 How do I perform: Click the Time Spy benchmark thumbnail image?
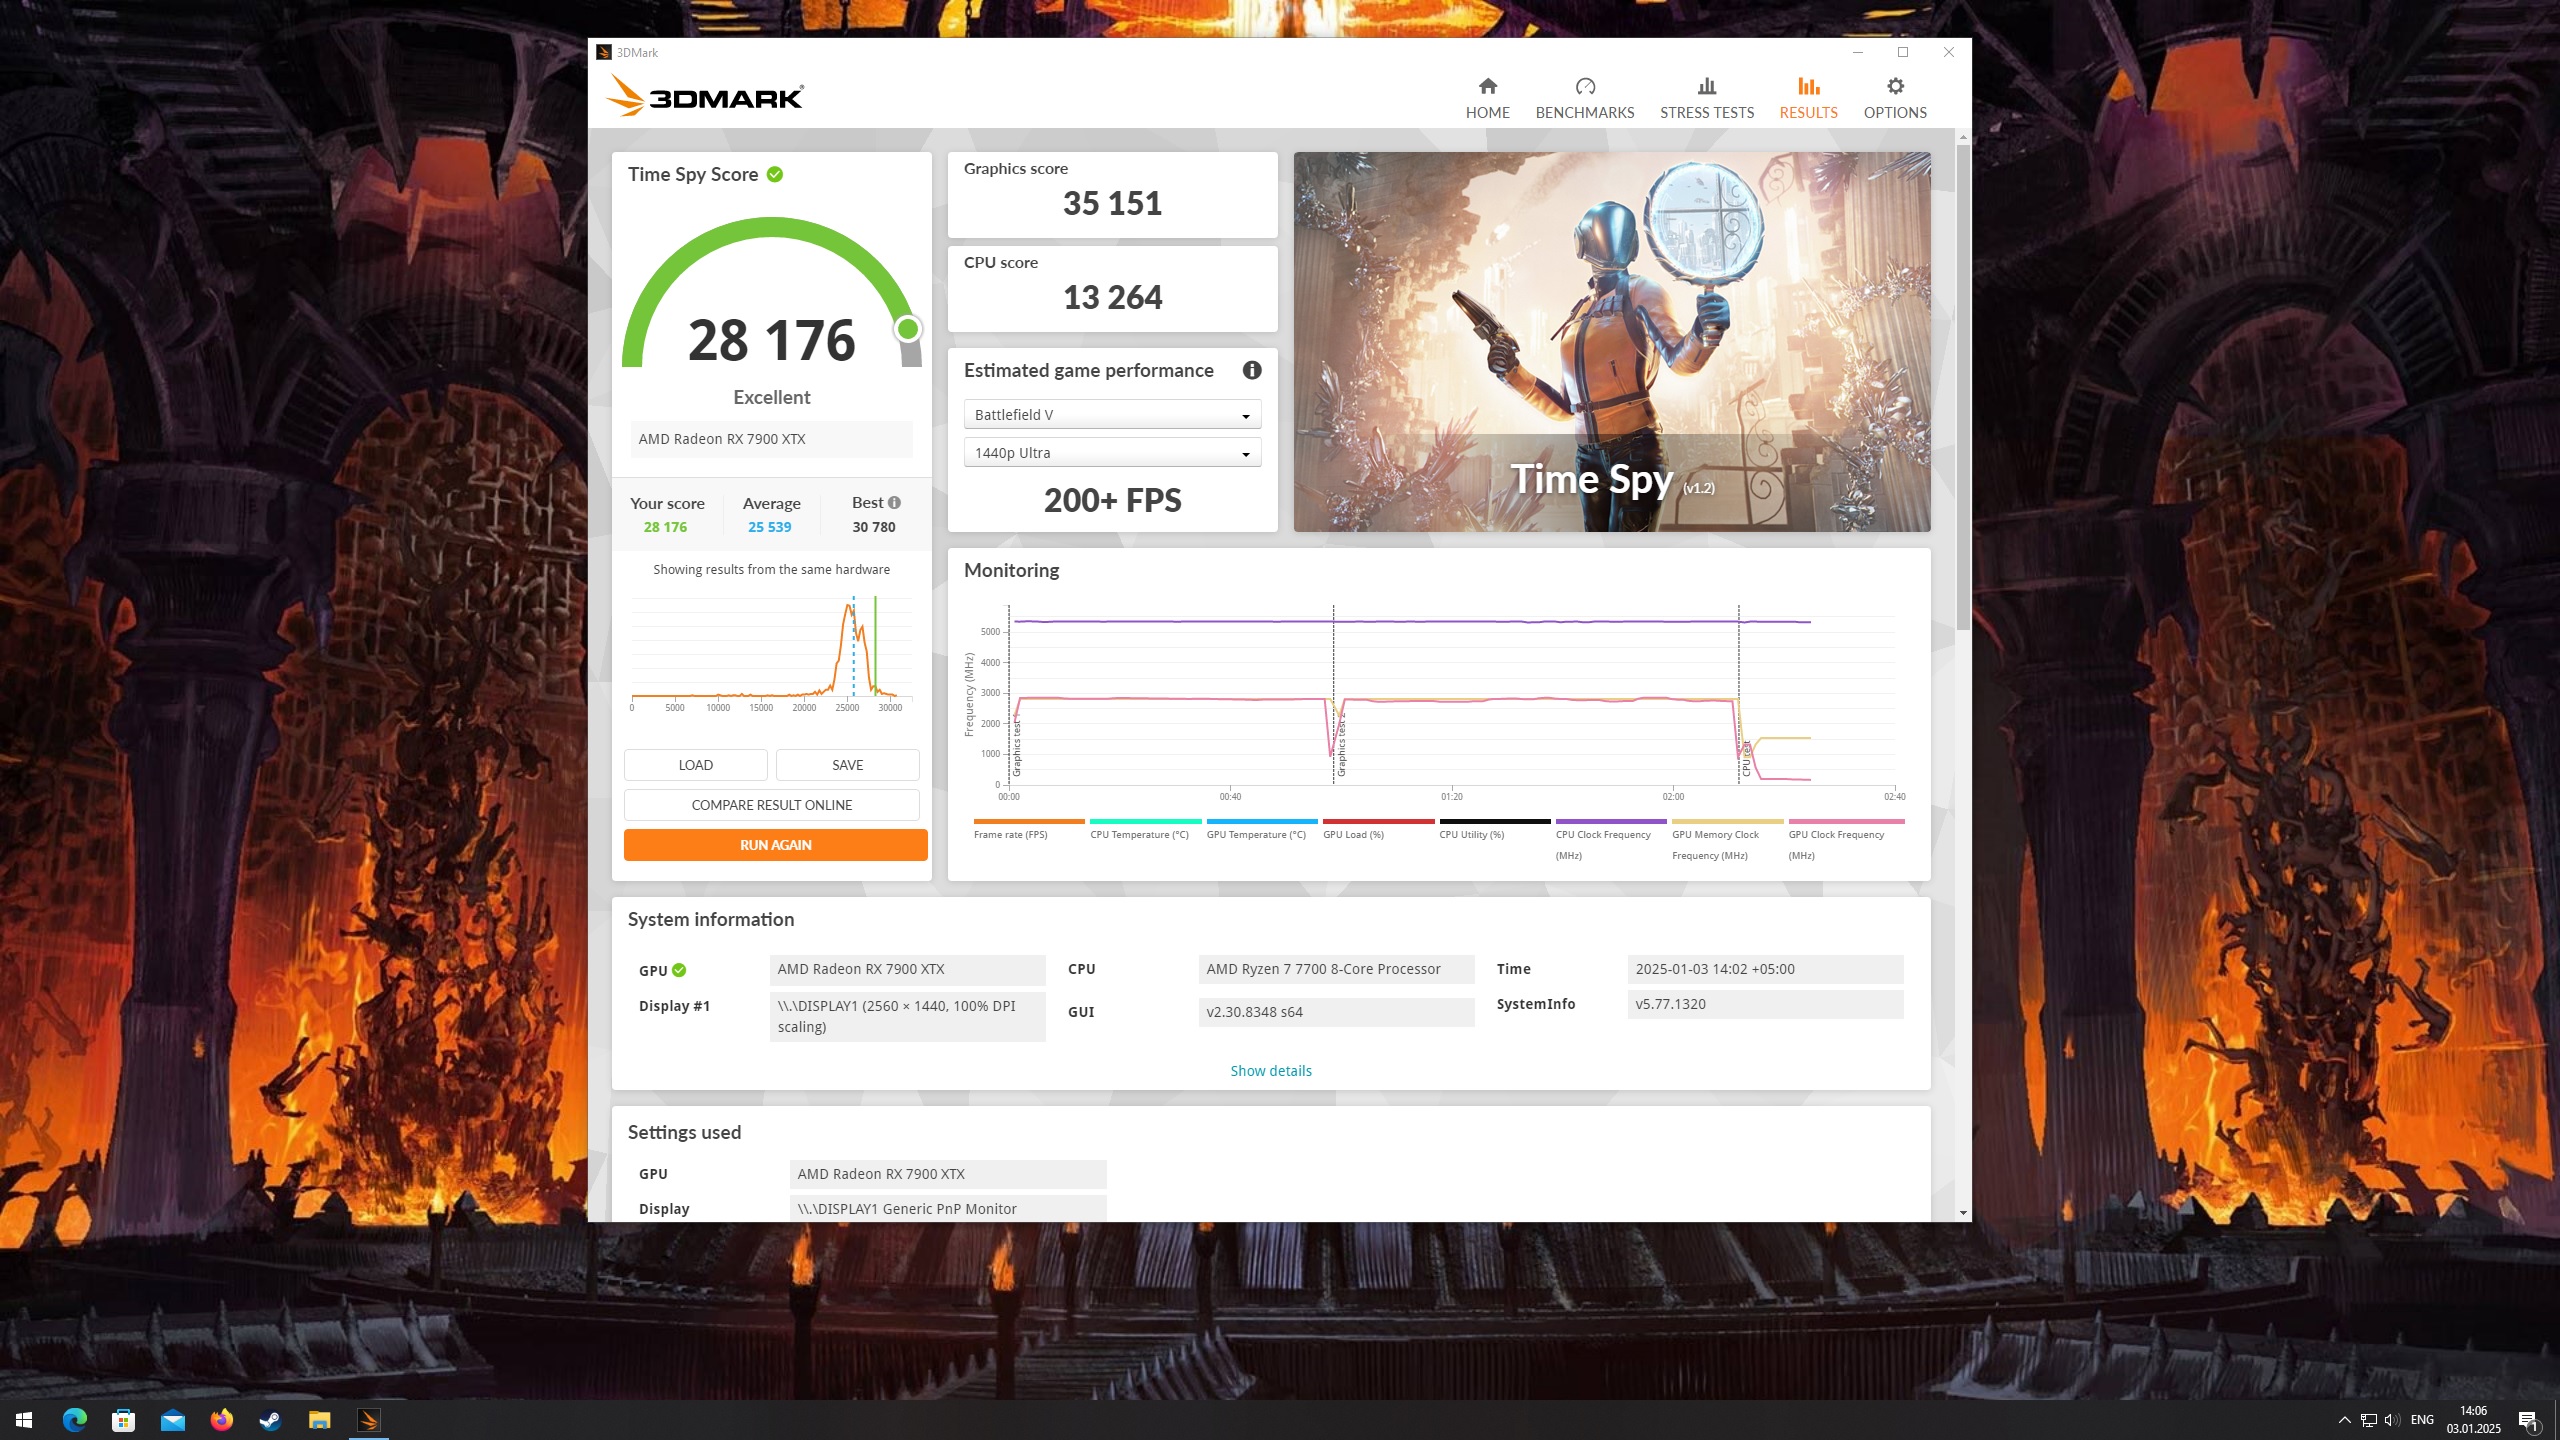tap(1611, 341)
